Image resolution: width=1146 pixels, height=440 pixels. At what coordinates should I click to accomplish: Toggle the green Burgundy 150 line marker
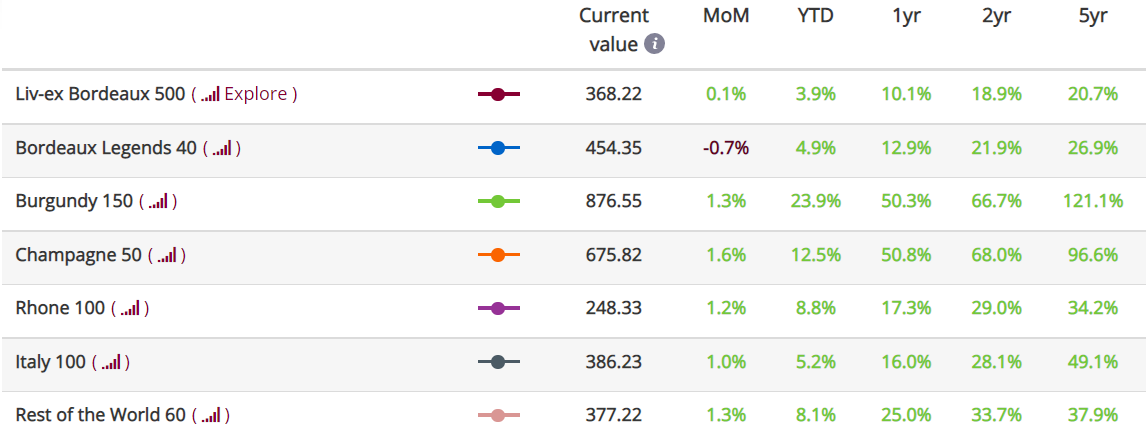(498, 202)
